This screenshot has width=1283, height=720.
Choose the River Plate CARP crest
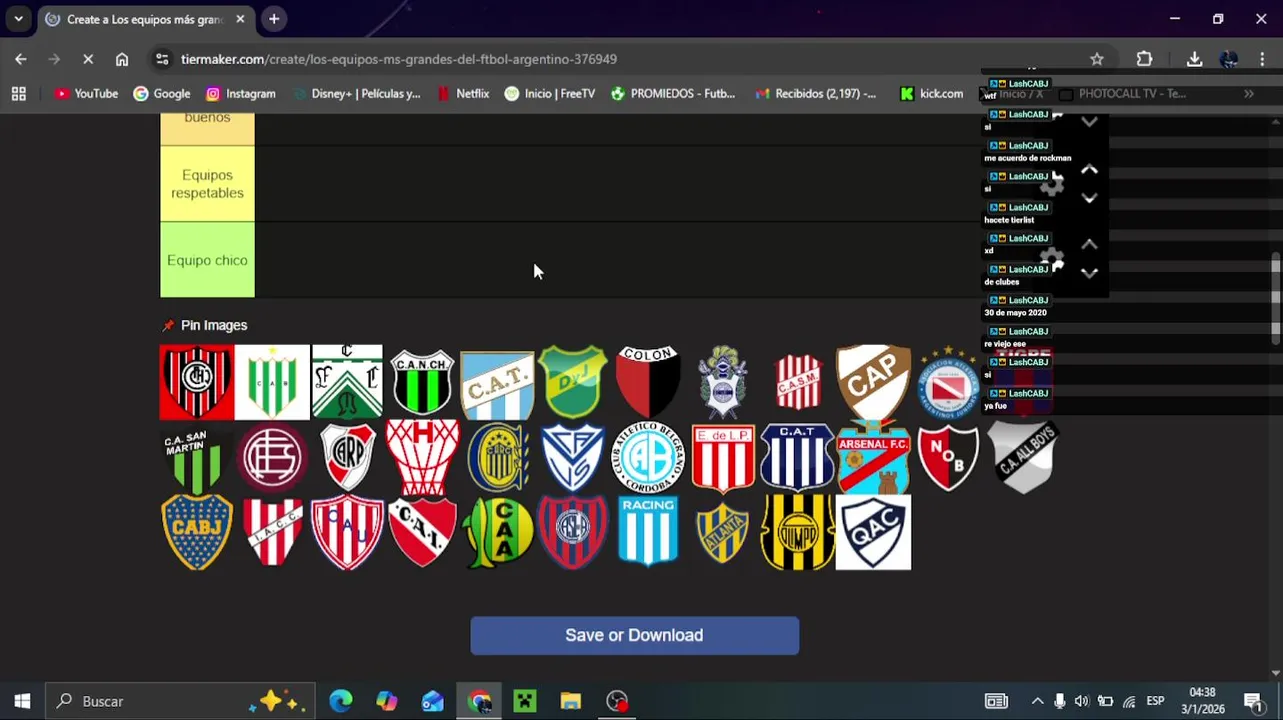click(347, 457)
